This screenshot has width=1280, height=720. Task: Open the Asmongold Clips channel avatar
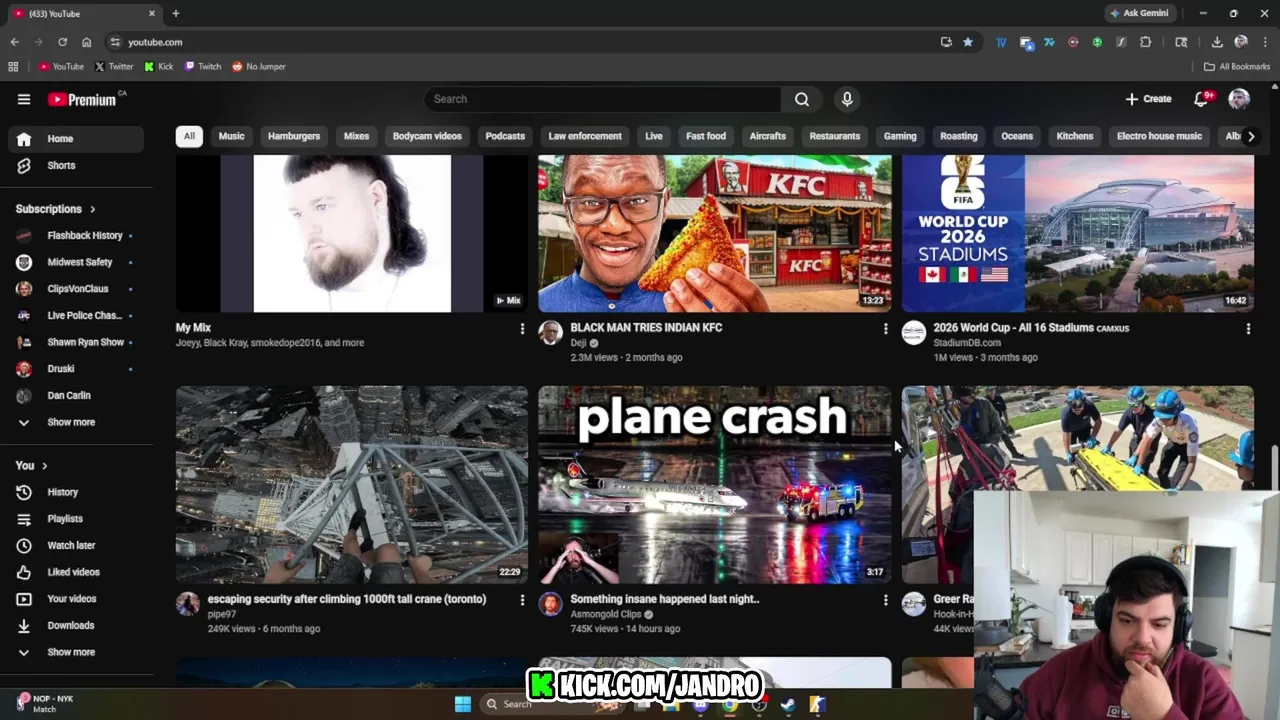551,604
